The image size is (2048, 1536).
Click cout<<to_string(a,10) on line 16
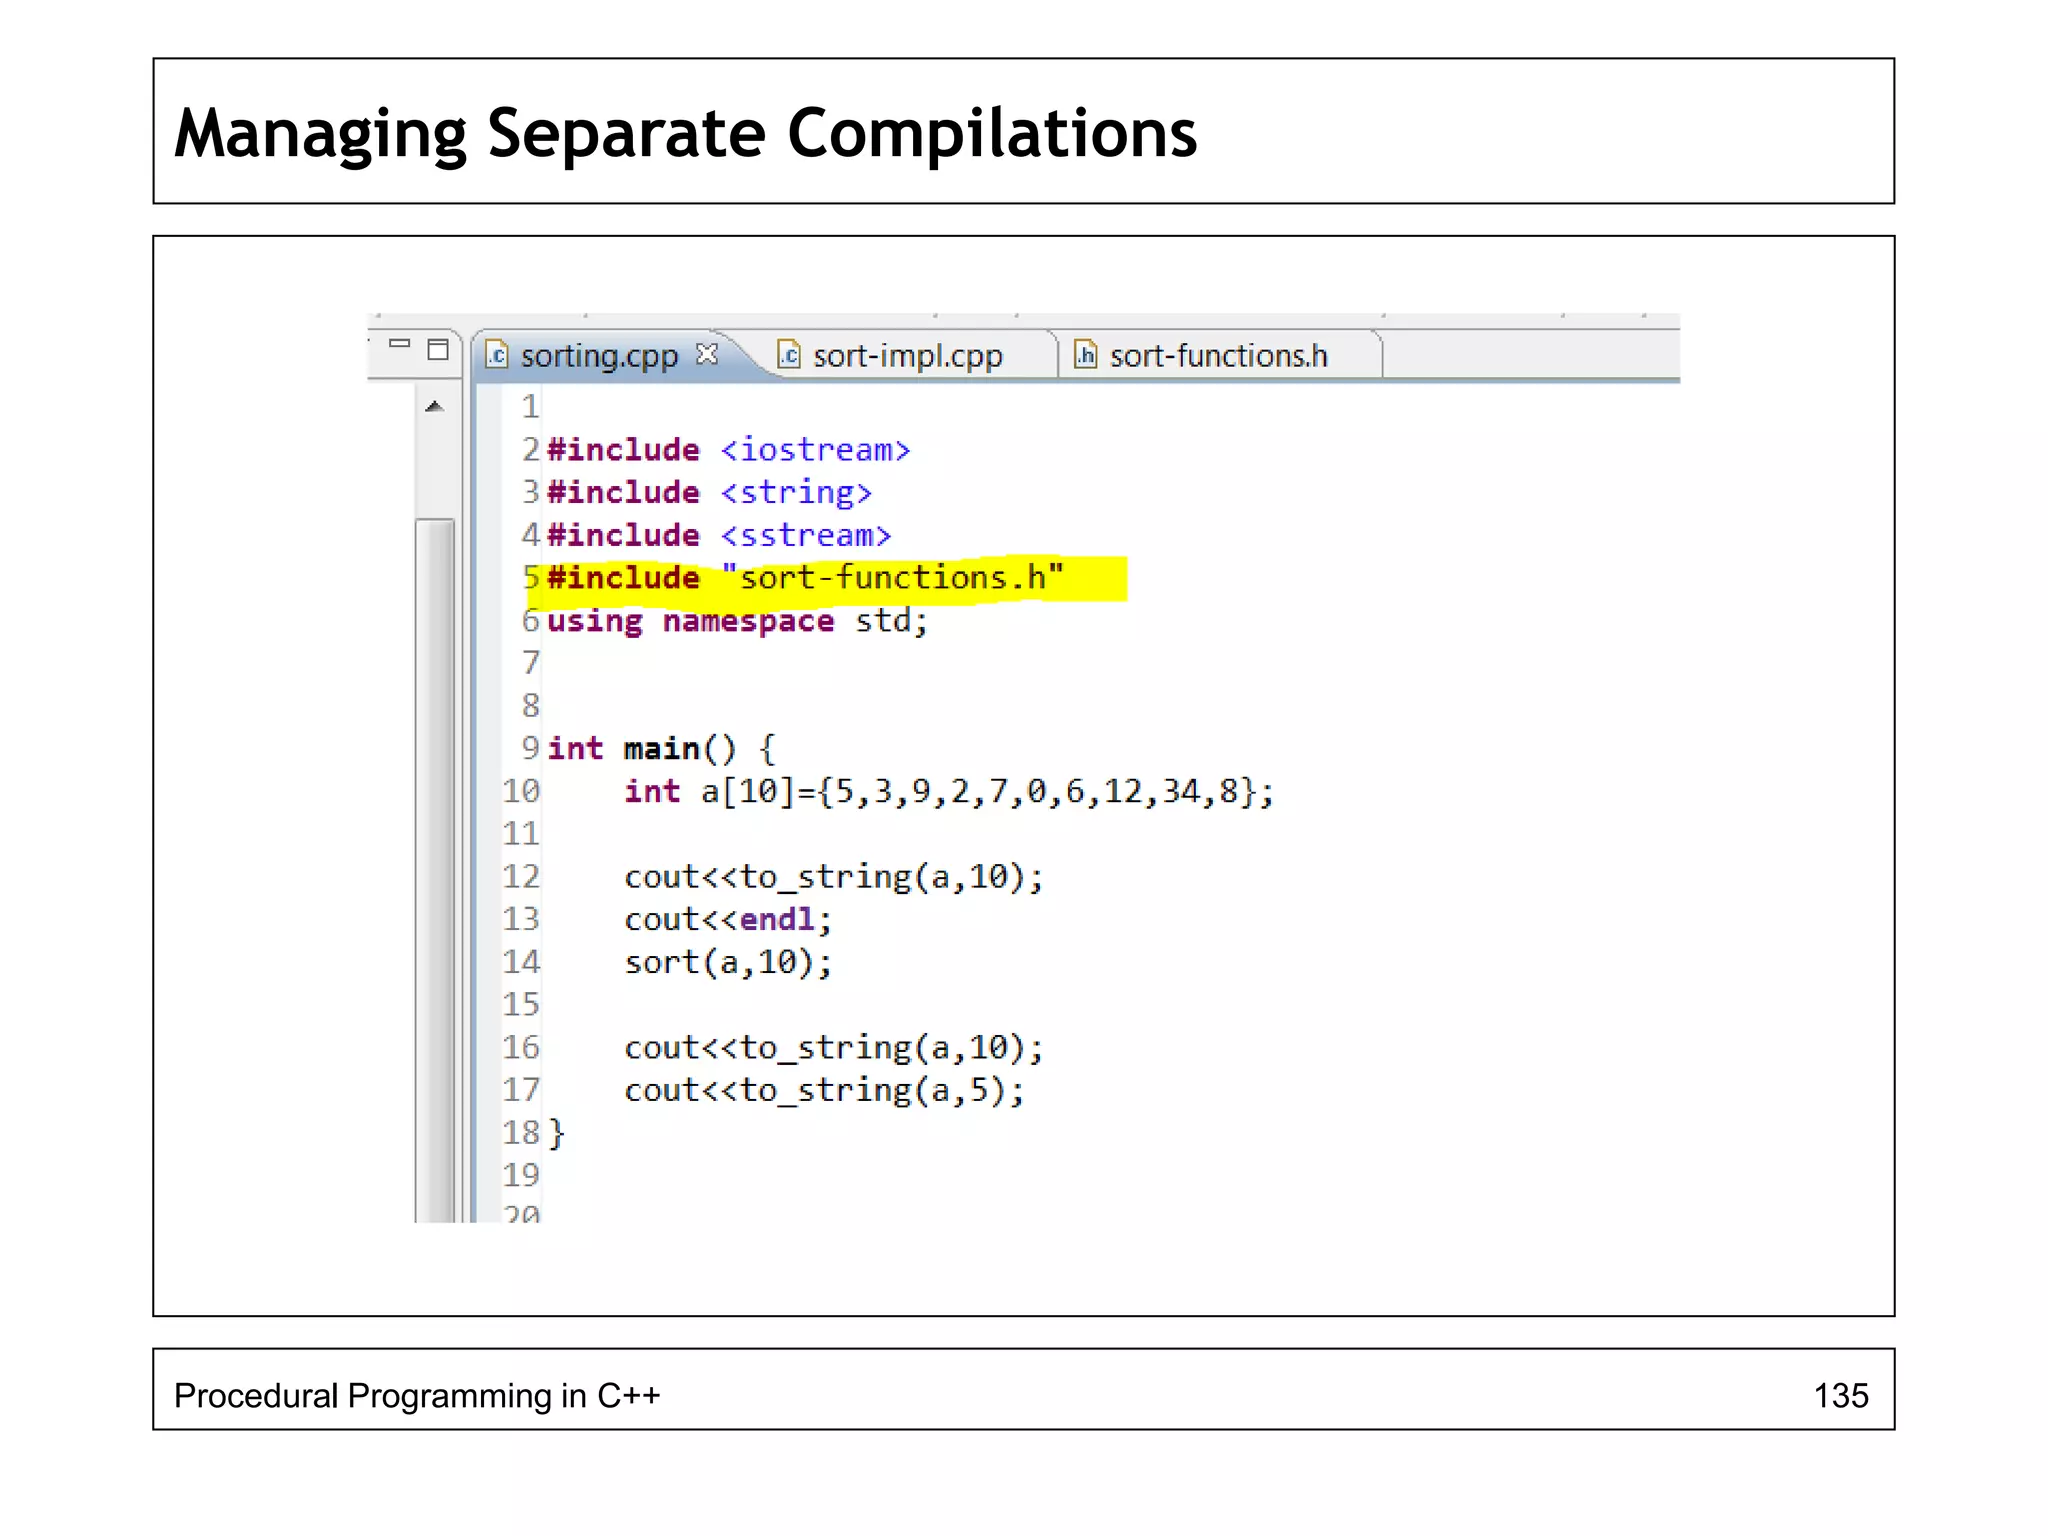(x=834, y=1048)
